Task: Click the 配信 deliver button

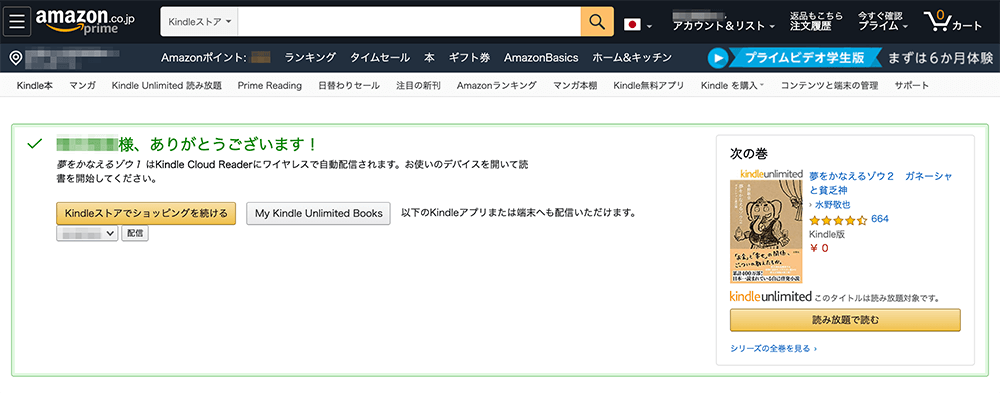Action: pos(135,234)
